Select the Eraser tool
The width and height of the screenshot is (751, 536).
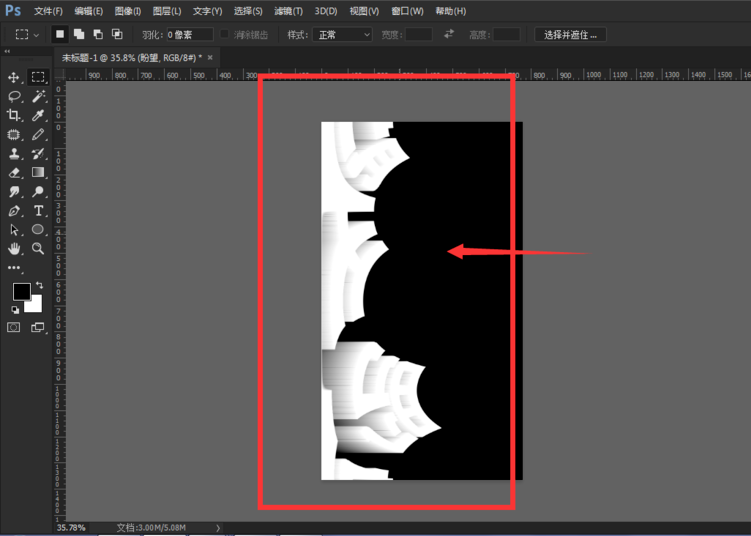[14, 172]
